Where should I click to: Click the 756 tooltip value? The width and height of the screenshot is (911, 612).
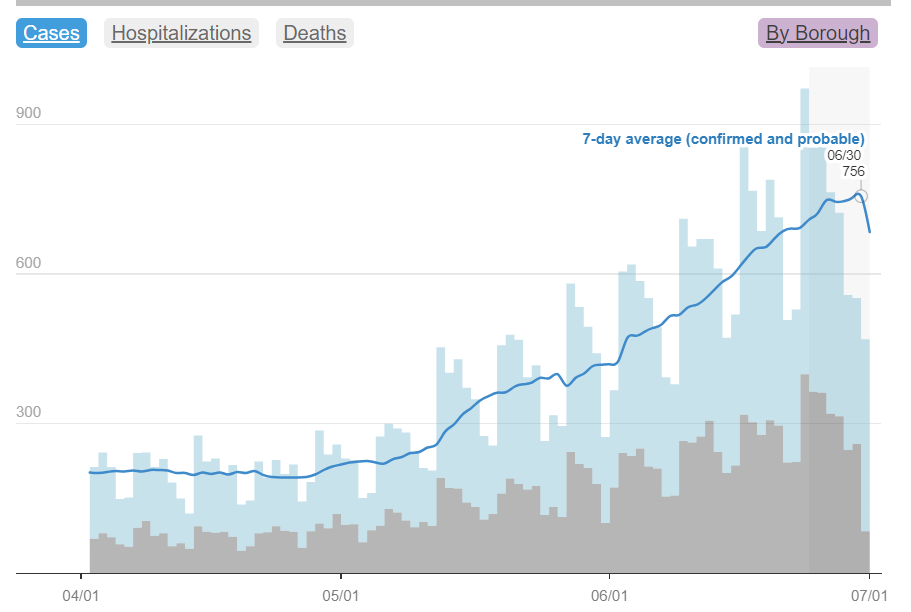[x=852, y=171]
